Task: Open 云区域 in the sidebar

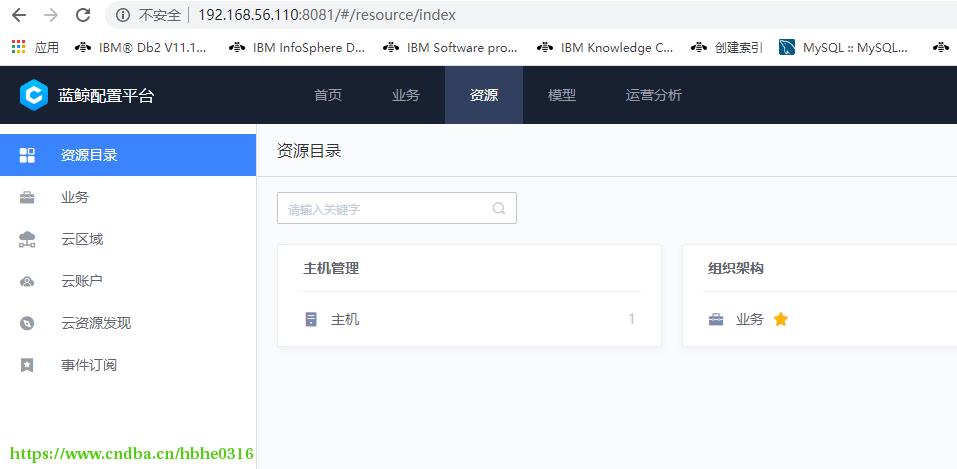Action: coord(128,239)
